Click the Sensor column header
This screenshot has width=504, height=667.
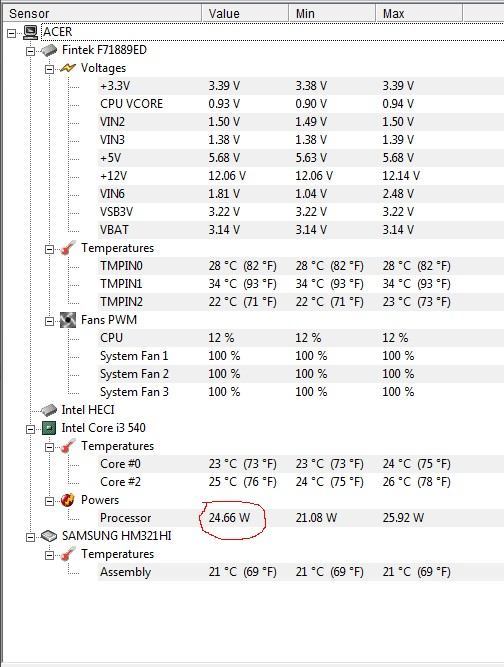tap(102, 13)
